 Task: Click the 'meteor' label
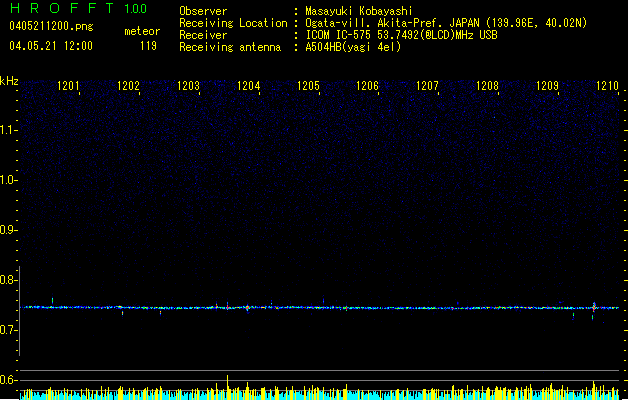(x=141, y=32)
